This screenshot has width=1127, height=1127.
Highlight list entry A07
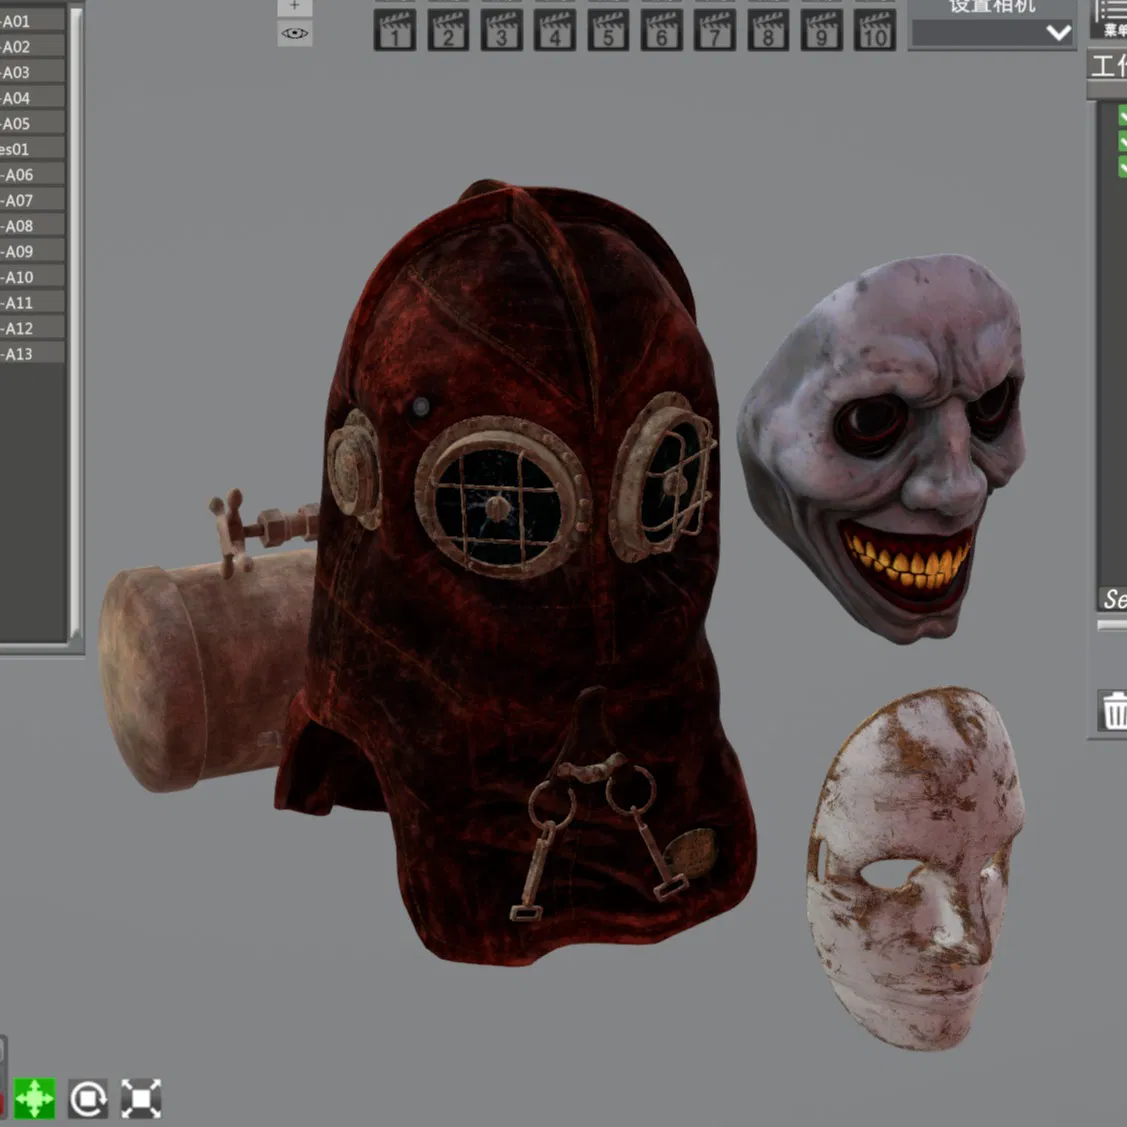32,200
